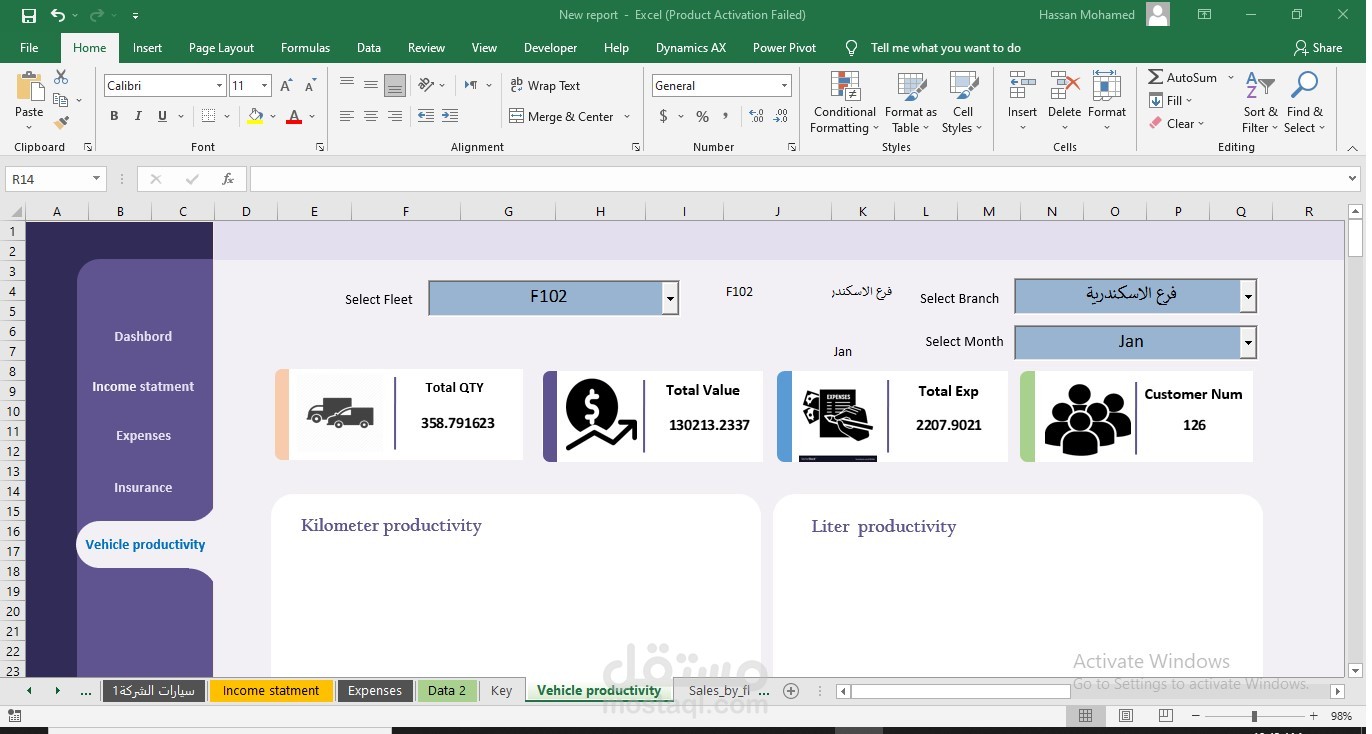Viewport: 1372px width, 734px height.
Task: Click the Find & Select magnifier icon
Action: [x=1305, y=87]
